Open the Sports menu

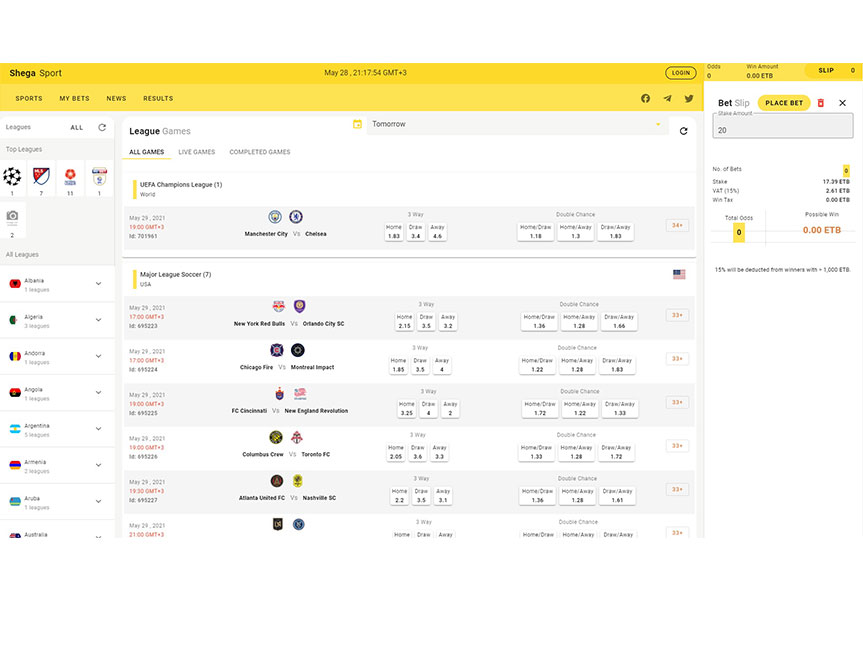click(x=29, y=99)
